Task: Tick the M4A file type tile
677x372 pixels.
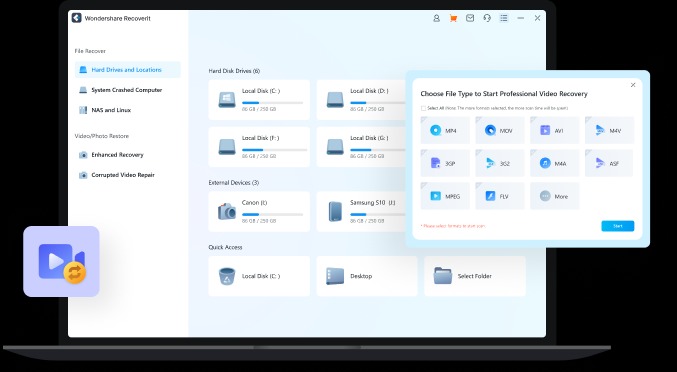Action: [555, 163]
